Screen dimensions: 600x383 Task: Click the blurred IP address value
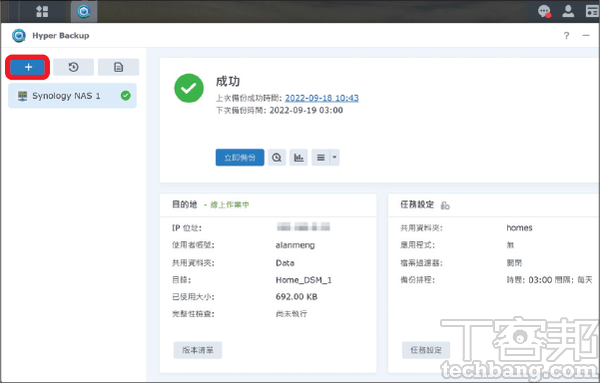pos(303,227)
